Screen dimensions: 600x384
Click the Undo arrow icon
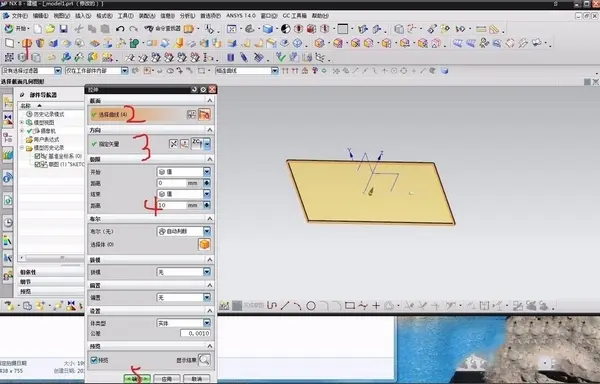tap(120, 29)
